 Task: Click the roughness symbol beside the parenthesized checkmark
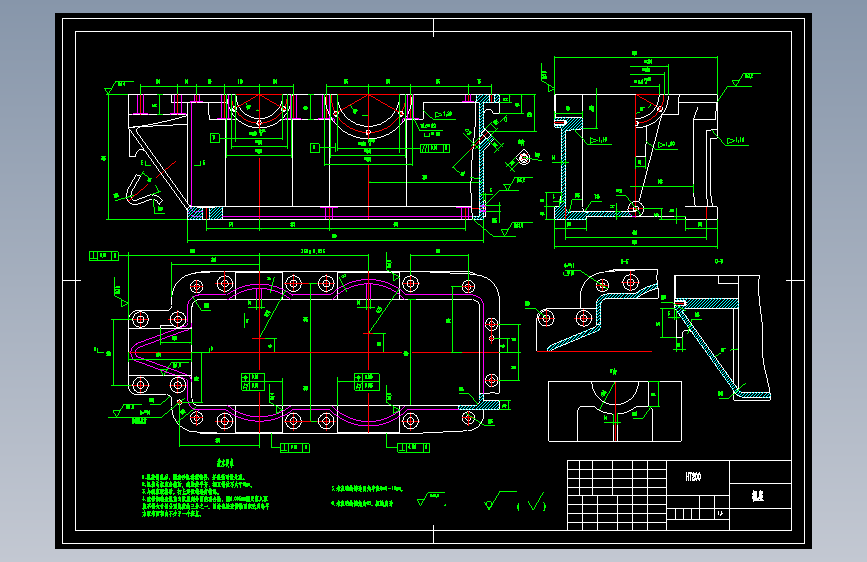(x=499, y=500)
